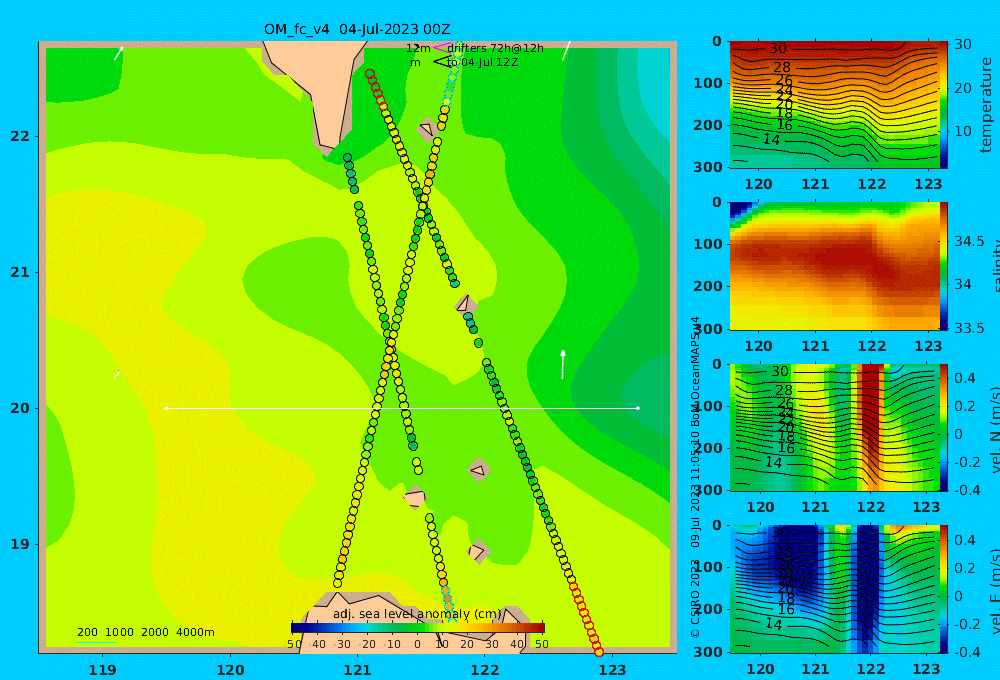
Task: Click the salinity colorbar on the right
Action: [944, 266]
